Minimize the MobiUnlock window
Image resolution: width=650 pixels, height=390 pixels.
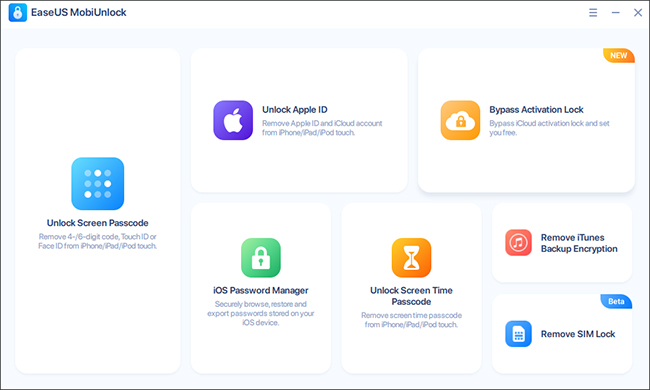tap(616, 12)
